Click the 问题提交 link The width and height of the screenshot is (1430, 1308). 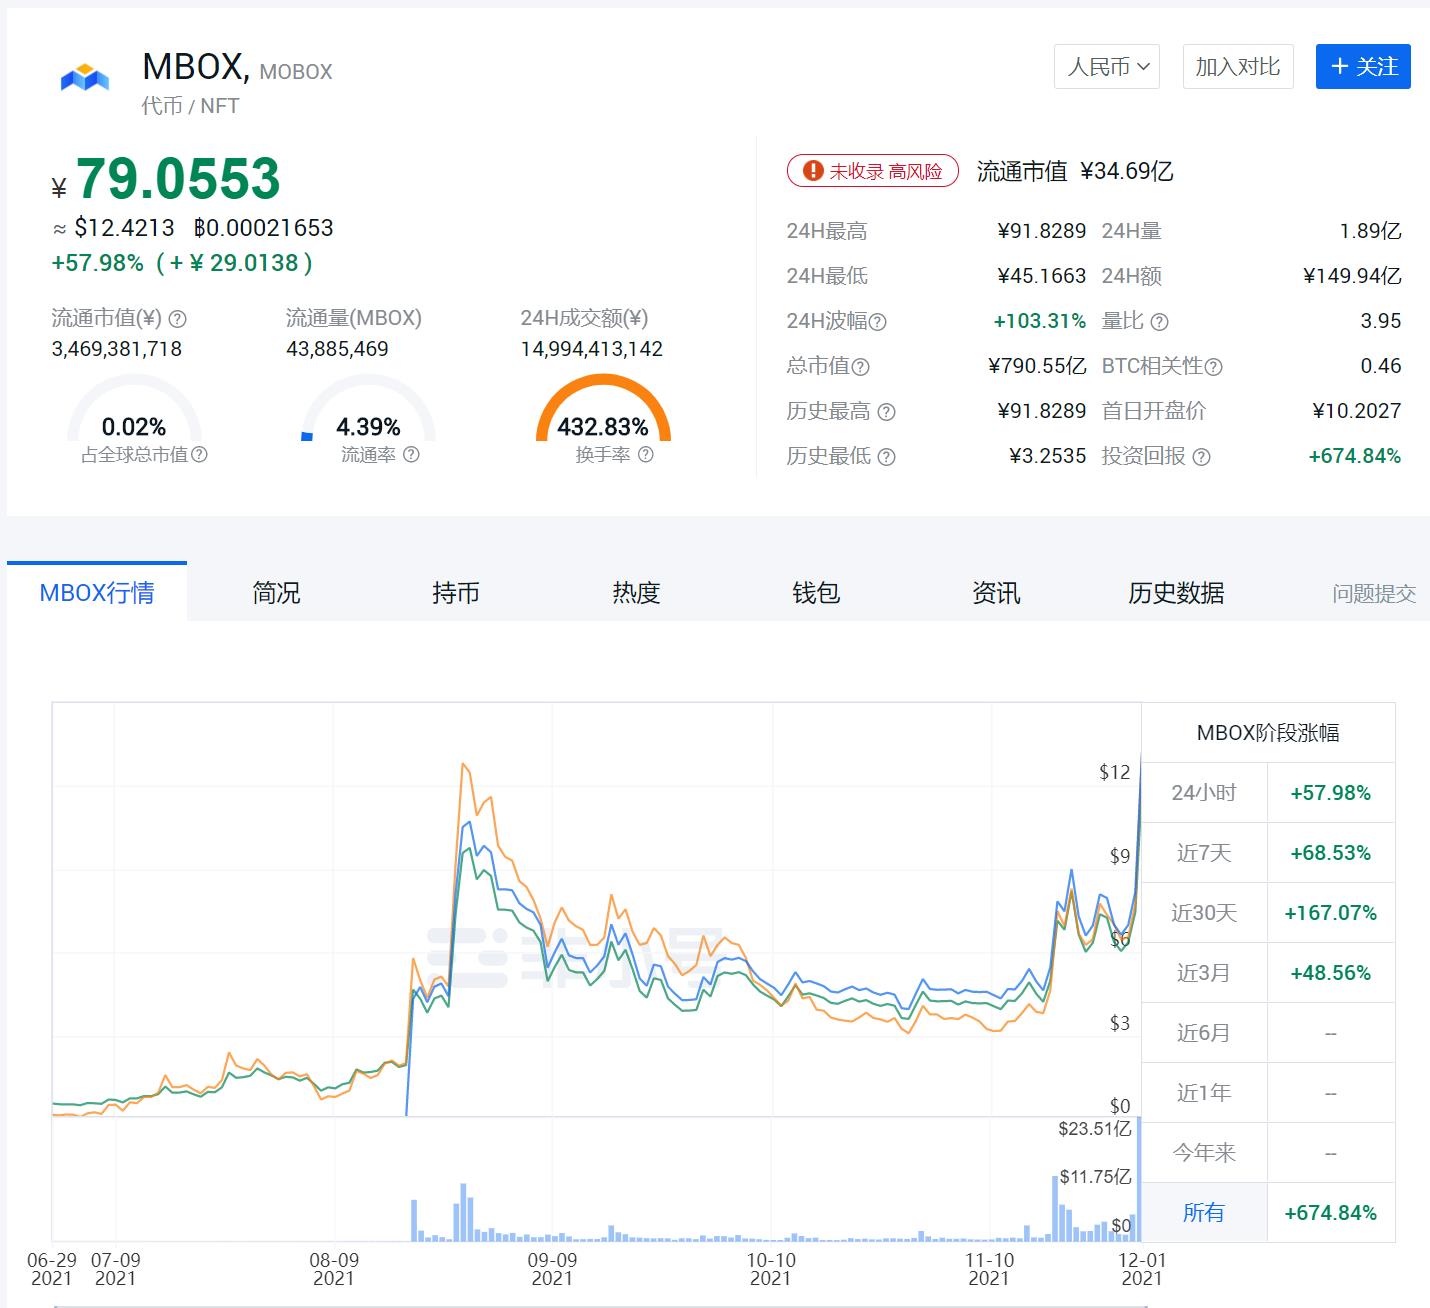pyautogui.click(x=1374, y=594)
